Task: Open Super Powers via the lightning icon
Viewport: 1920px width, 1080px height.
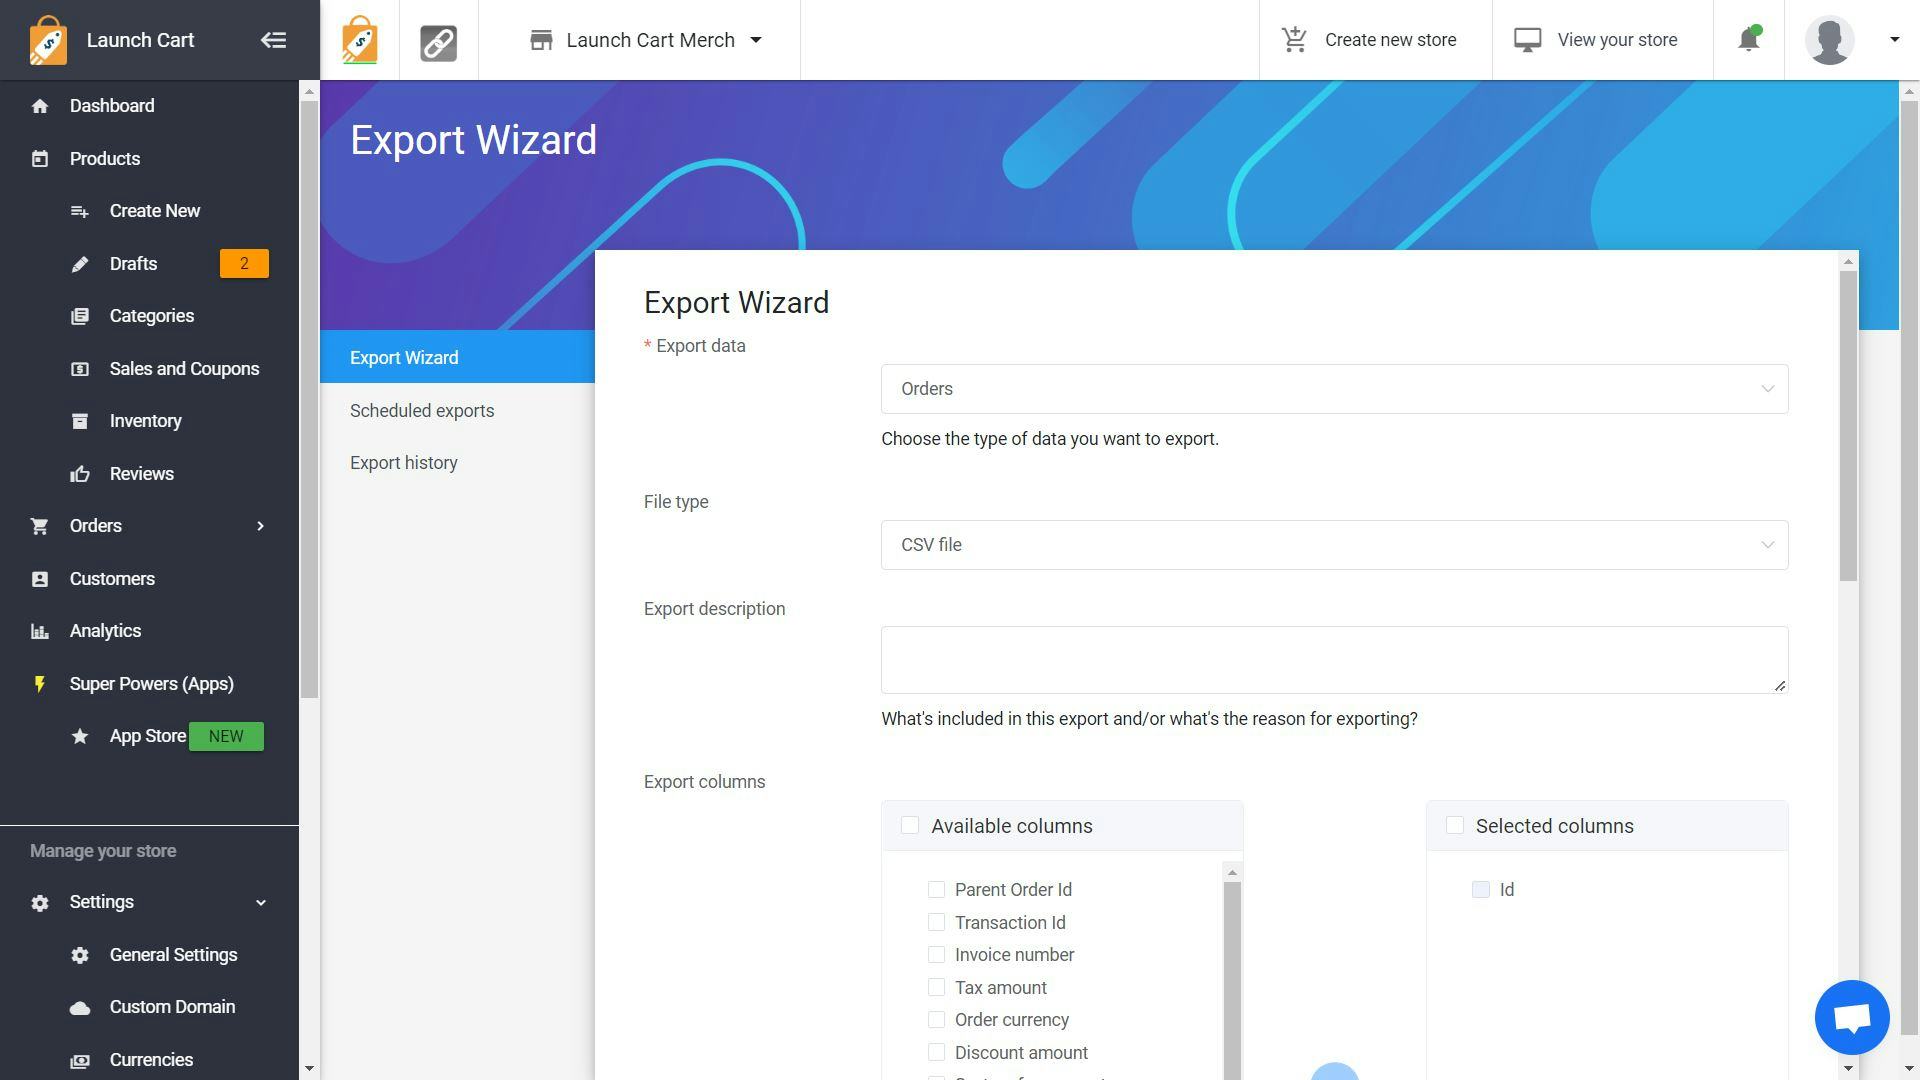Action: click(39, 683)
